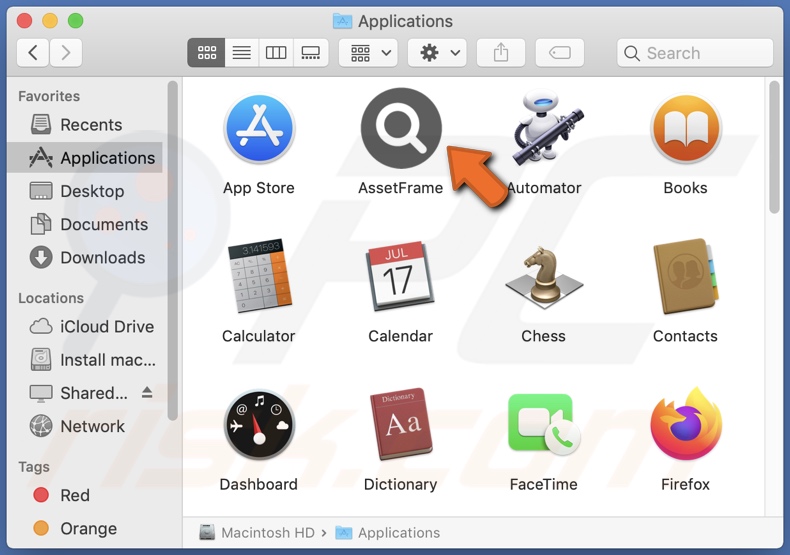Viewport: 790px width, 555px height.
Task: Filter by the Red tag
Action: coord(85,495)
